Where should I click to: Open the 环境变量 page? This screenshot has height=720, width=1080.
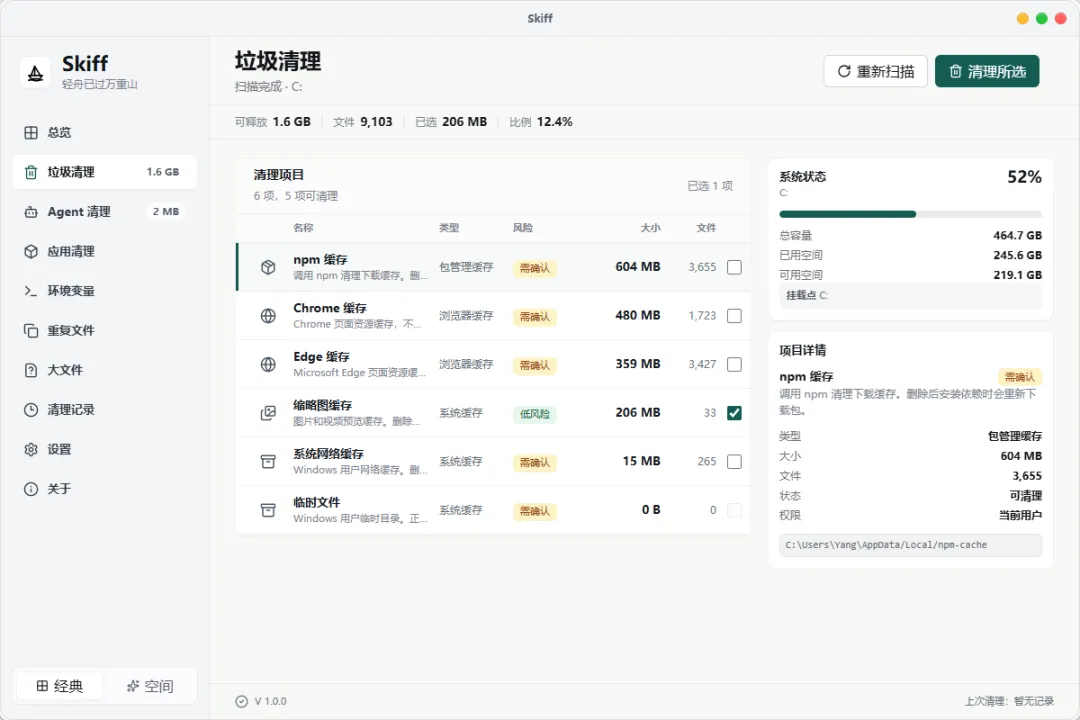coord(105,291)
